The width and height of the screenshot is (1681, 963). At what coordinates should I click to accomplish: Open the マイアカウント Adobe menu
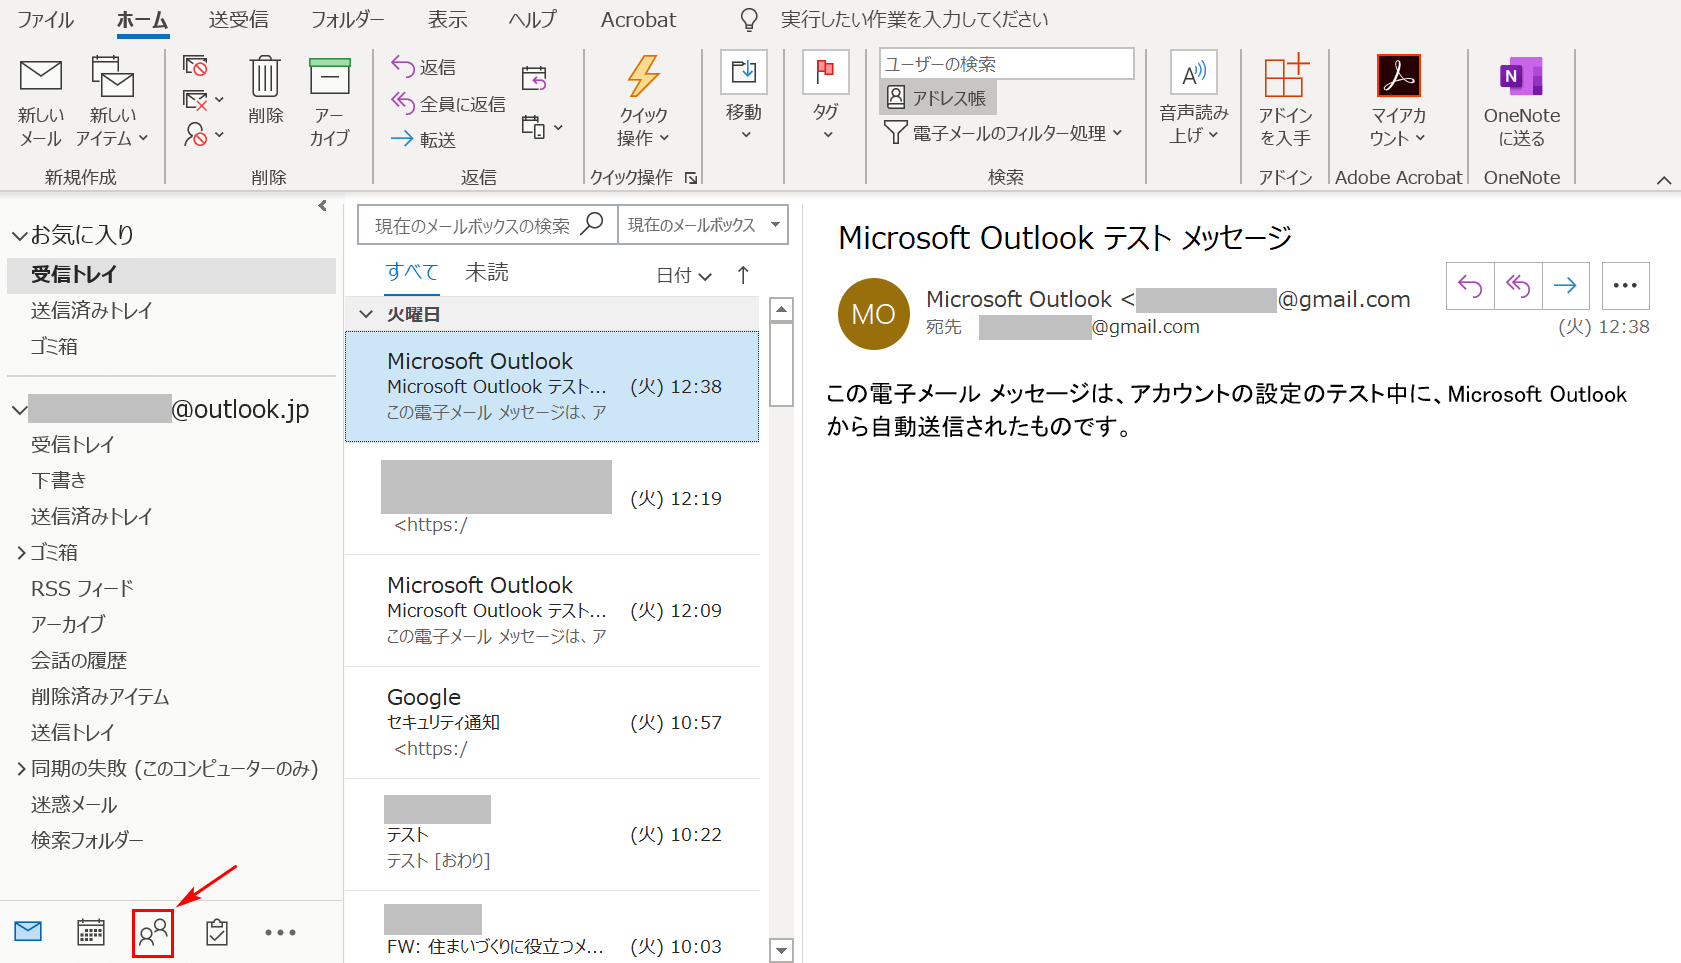(1398, 100)
